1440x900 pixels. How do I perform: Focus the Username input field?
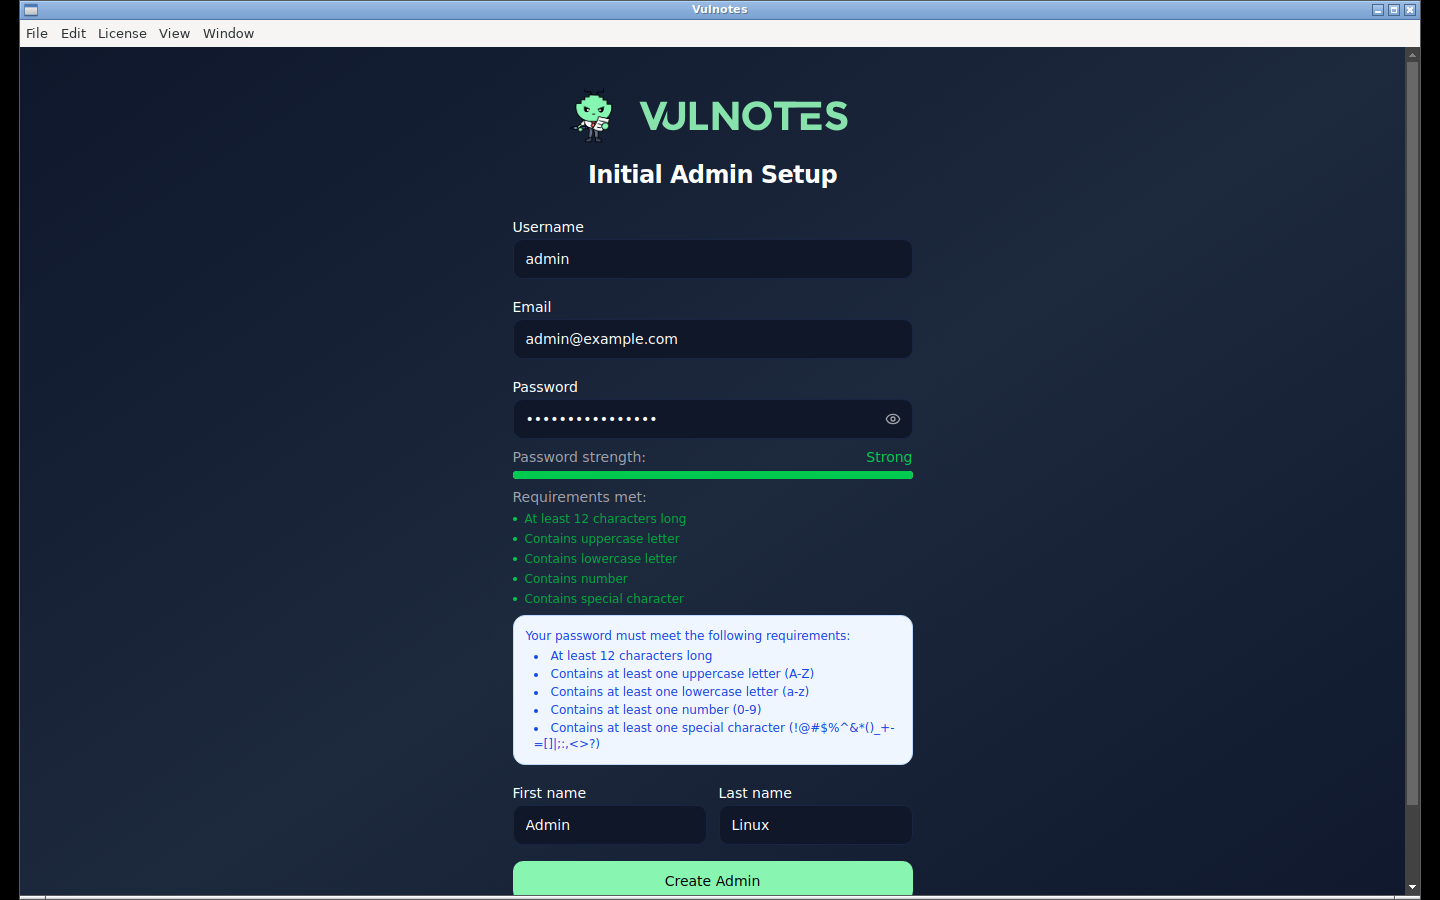(x=713, y=259)
